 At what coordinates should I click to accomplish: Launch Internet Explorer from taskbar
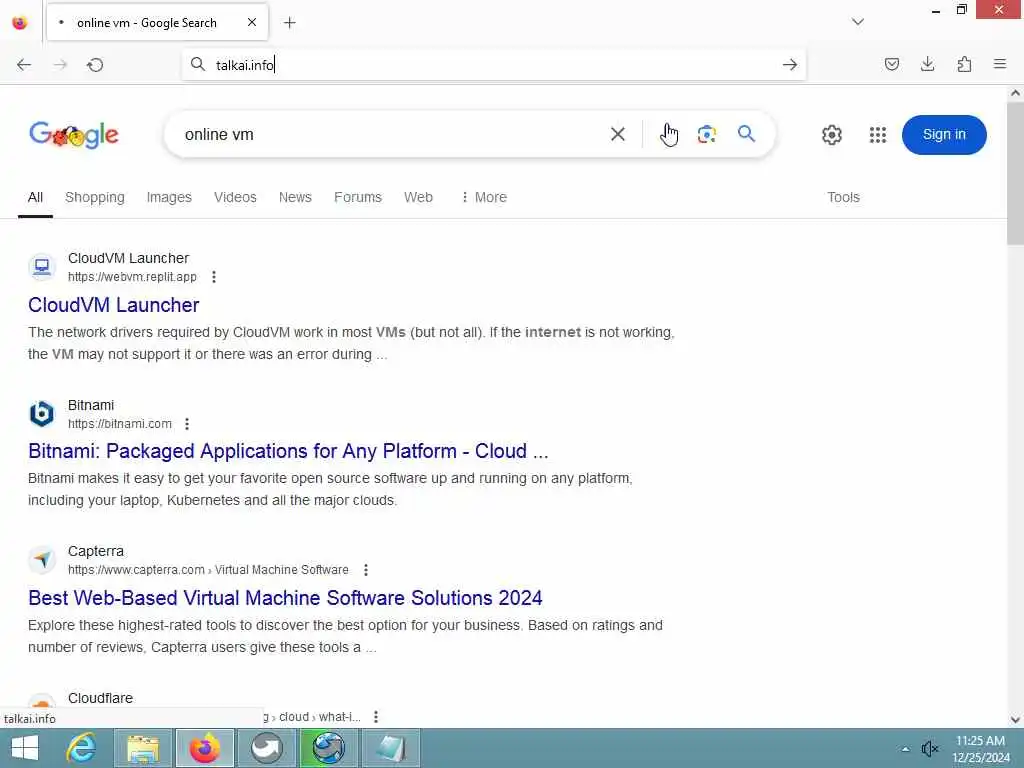click(x=82, y=748)
